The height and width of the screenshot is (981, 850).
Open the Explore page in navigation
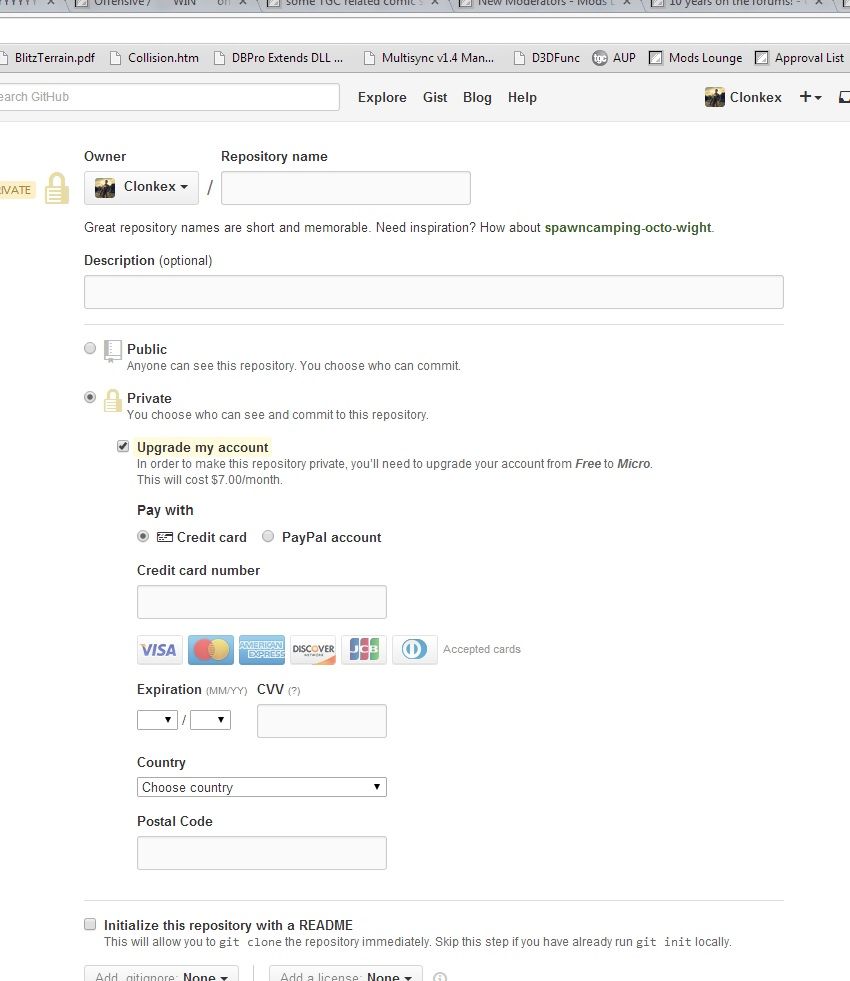click(382, 97)
